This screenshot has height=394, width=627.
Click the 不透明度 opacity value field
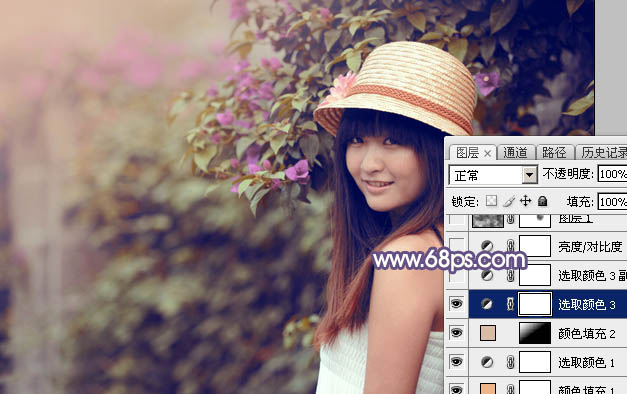(612, 174)
